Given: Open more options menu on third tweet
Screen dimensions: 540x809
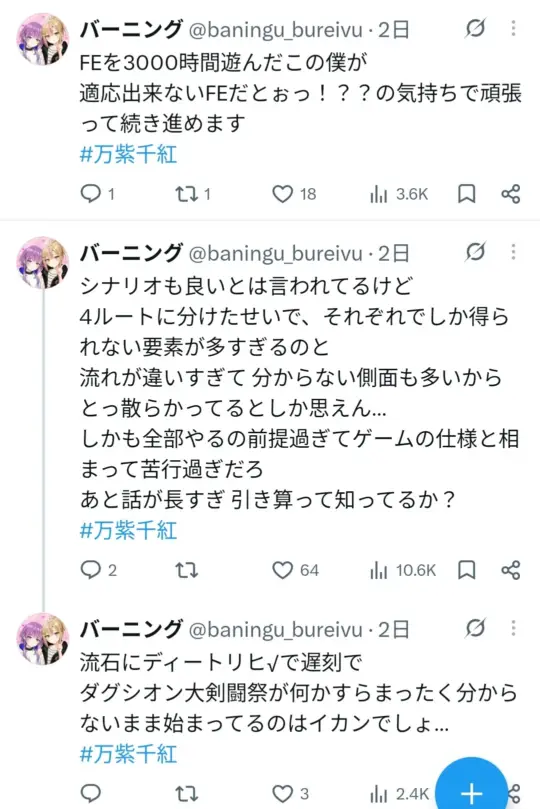Looking at the screenshot, I should point(513,627).
